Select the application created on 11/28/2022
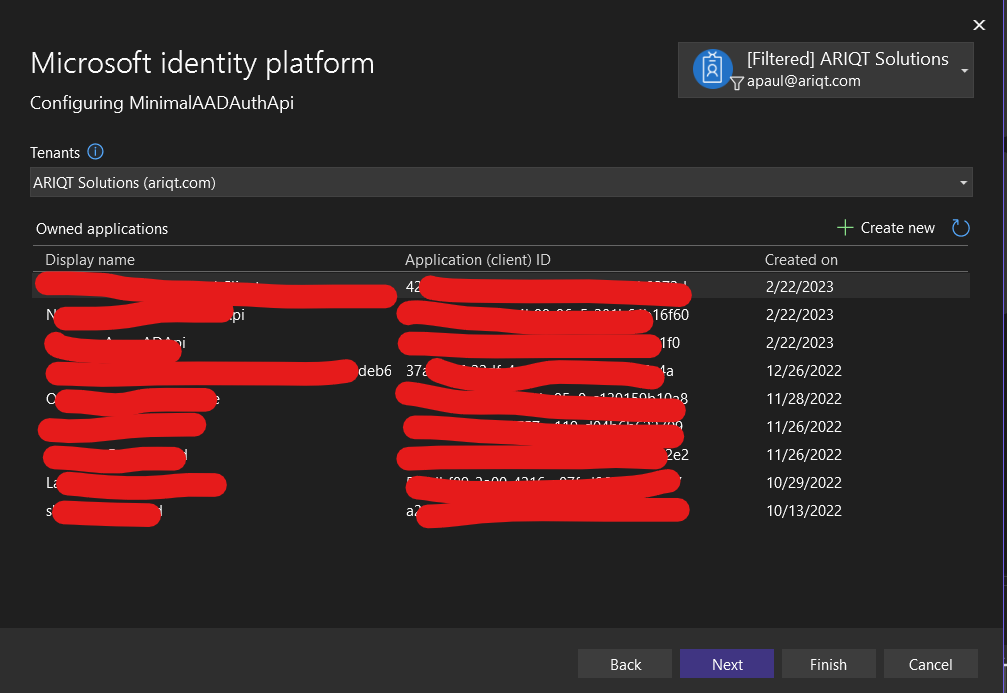 [803, 399]
